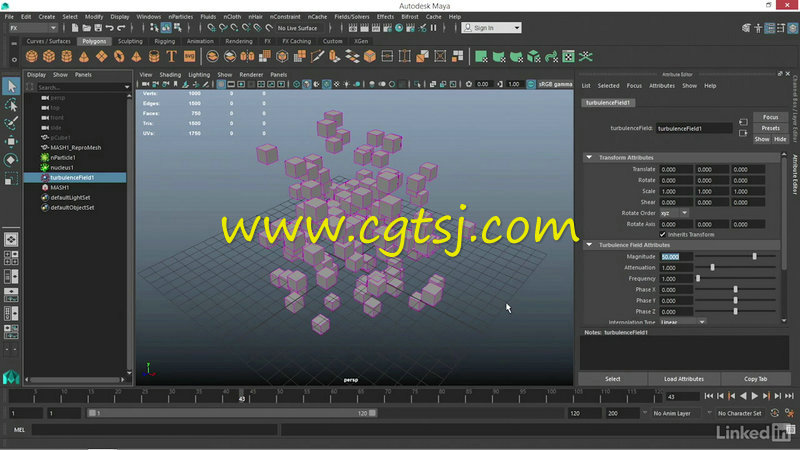
Task: Open Attribute Editor Attributes menu
Action: point(662,86)
